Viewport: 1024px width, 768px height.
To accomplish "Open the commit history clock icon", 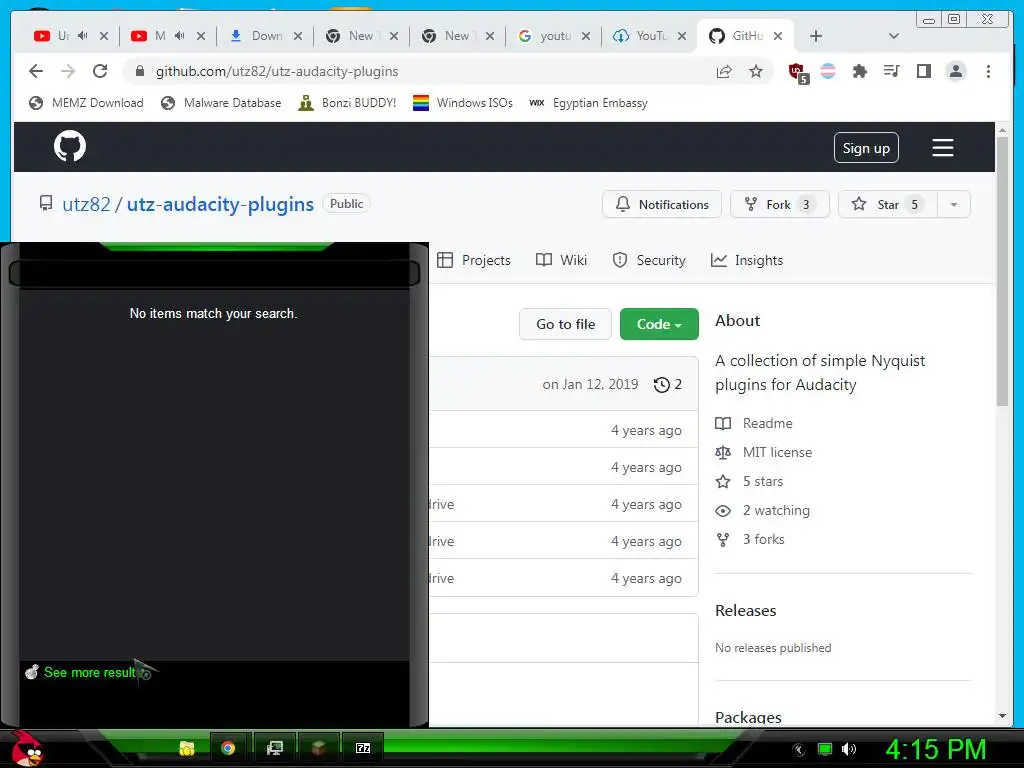I will point(662,385).
